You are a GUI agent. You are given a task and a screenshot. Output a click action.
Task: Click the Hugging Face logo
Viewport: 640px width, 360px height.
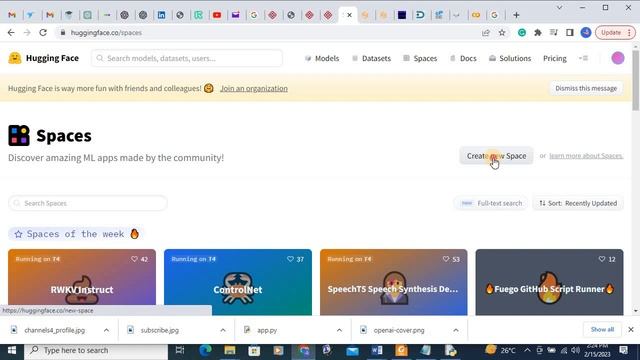point(43,58)
